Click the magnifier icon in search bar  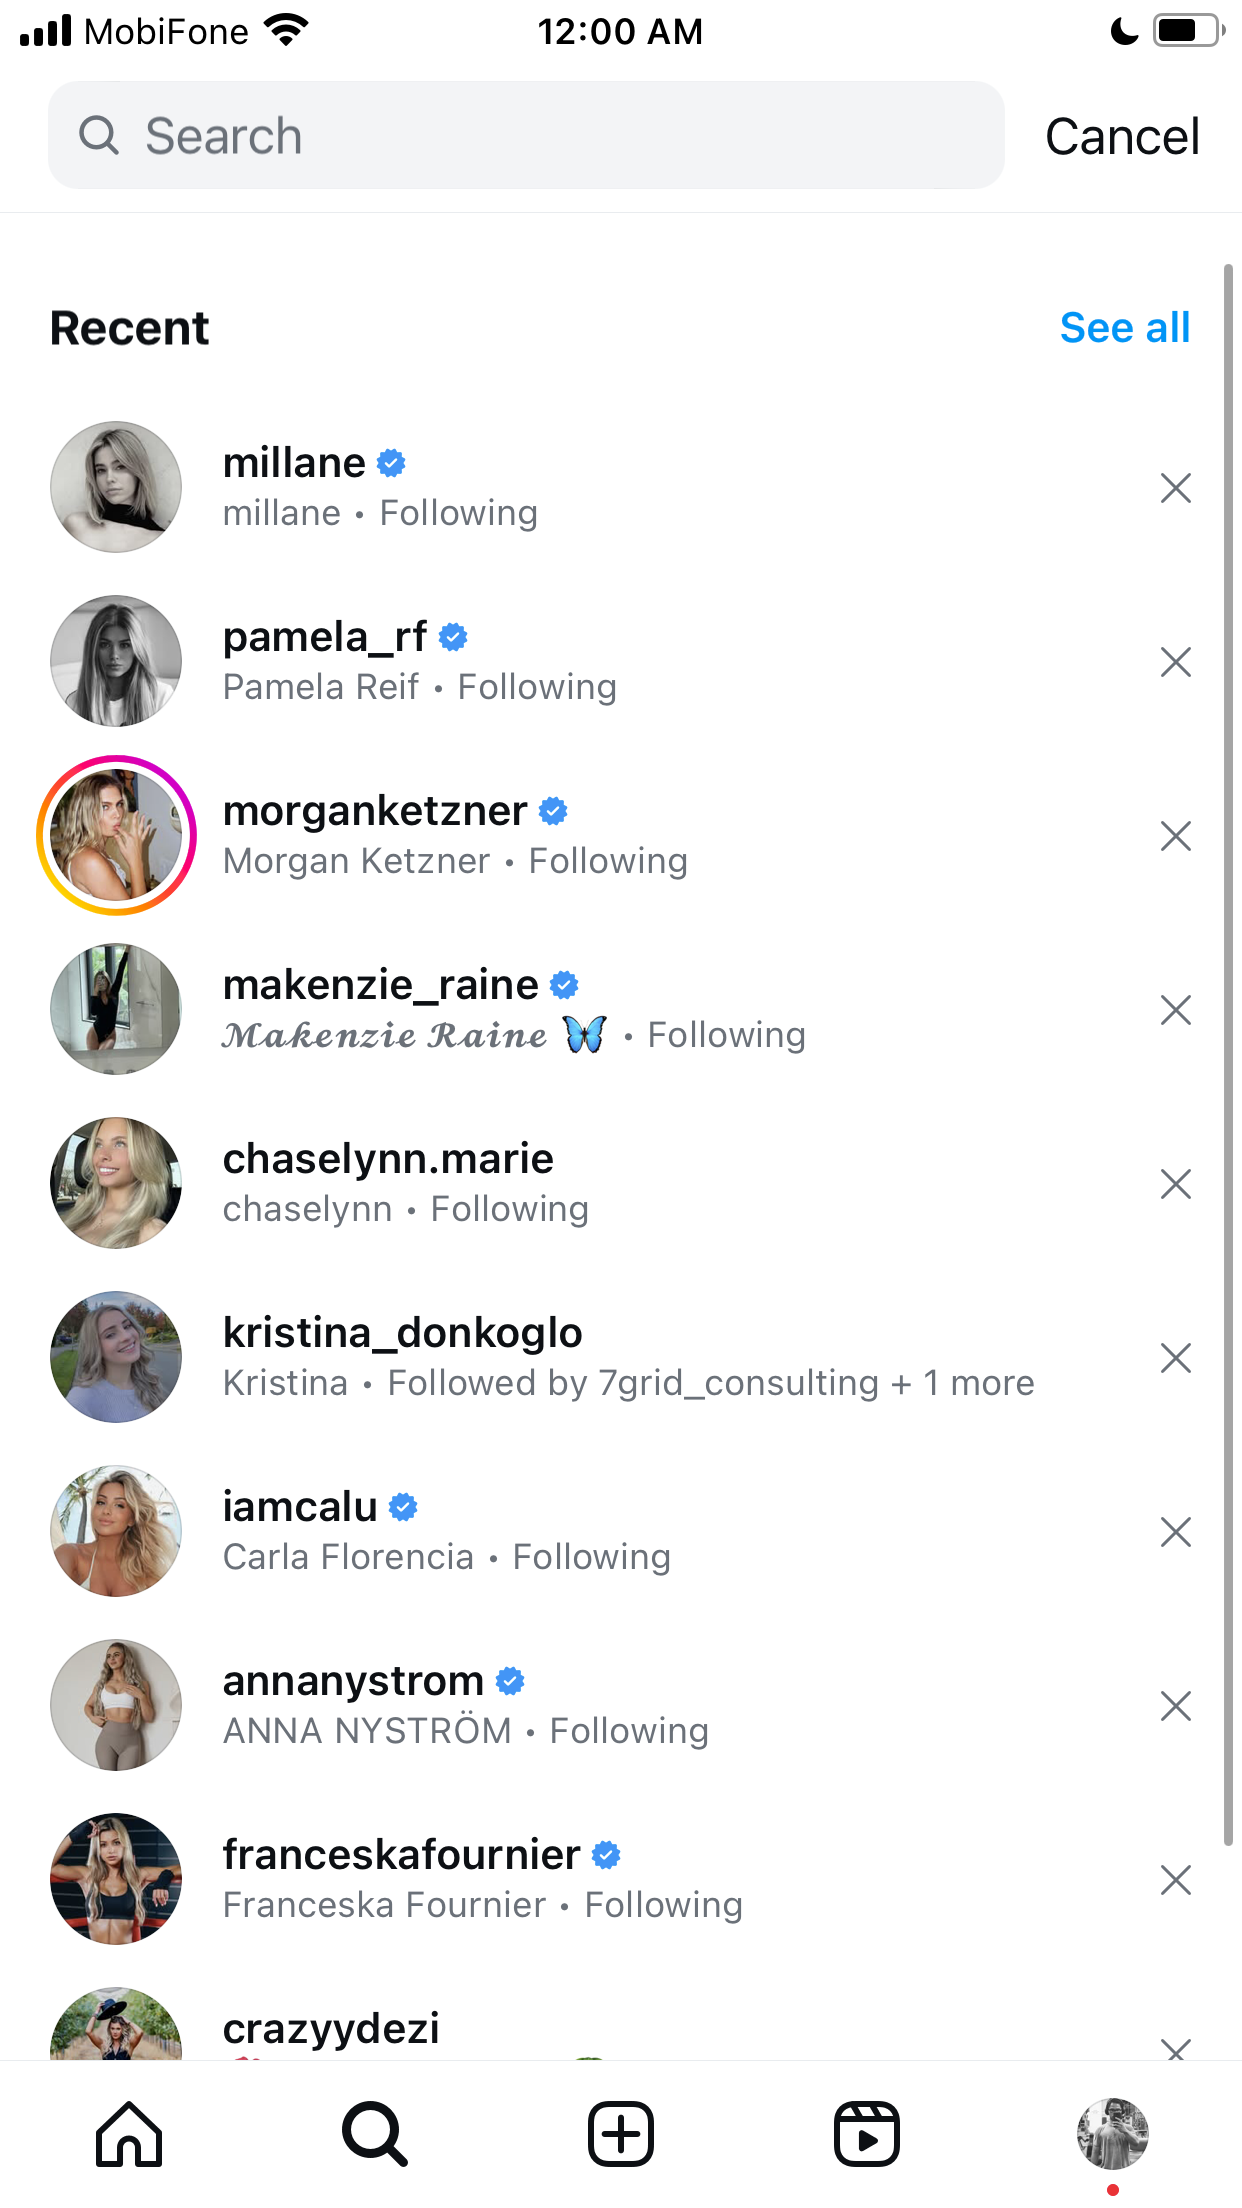(x=99, y=135)
